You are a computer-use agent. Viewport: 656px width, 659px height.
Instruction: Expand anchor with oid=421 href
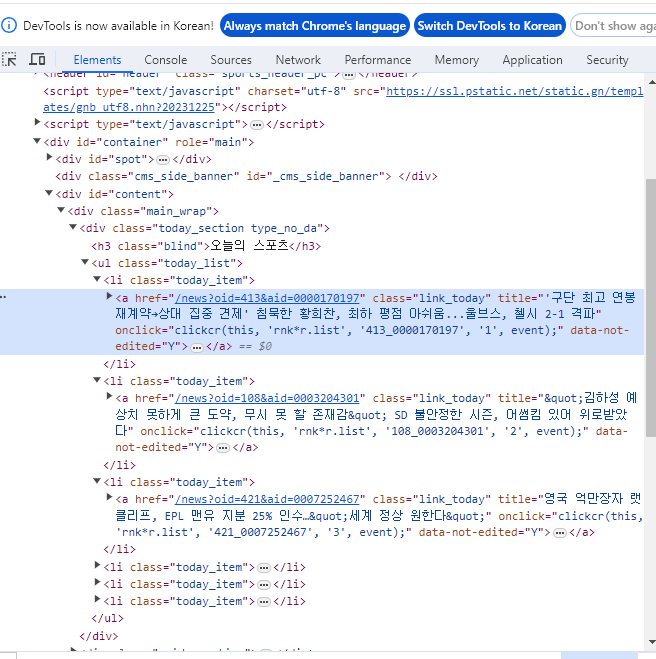(109, 497)
